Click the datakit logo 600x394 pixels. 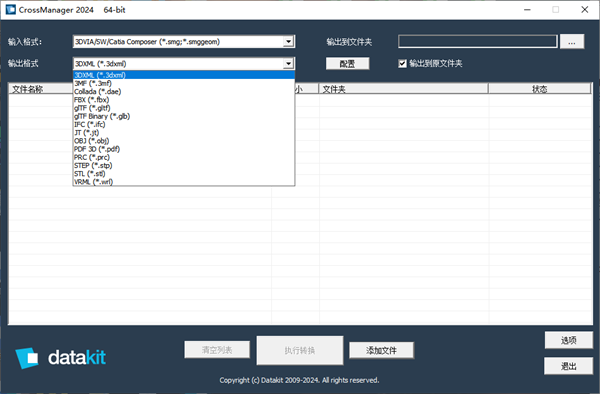(x=60, y=358)
